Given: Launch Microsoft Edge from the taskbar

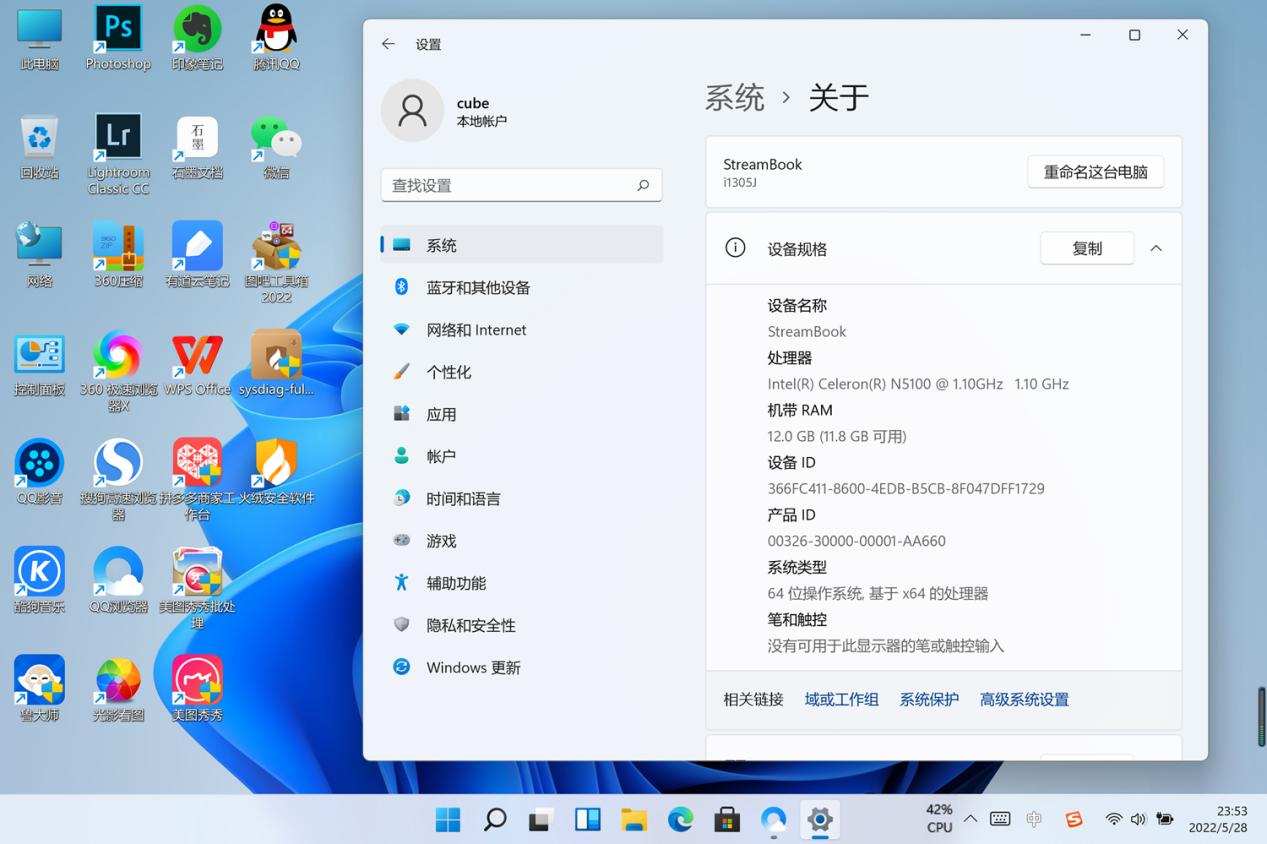Looking at the screenshot, I should click(x=680, y=820).
